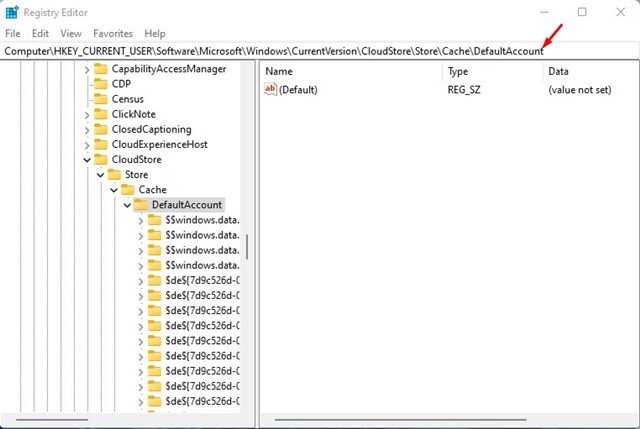Click the key tree vertical scrollbar thumb

[247, 247]
